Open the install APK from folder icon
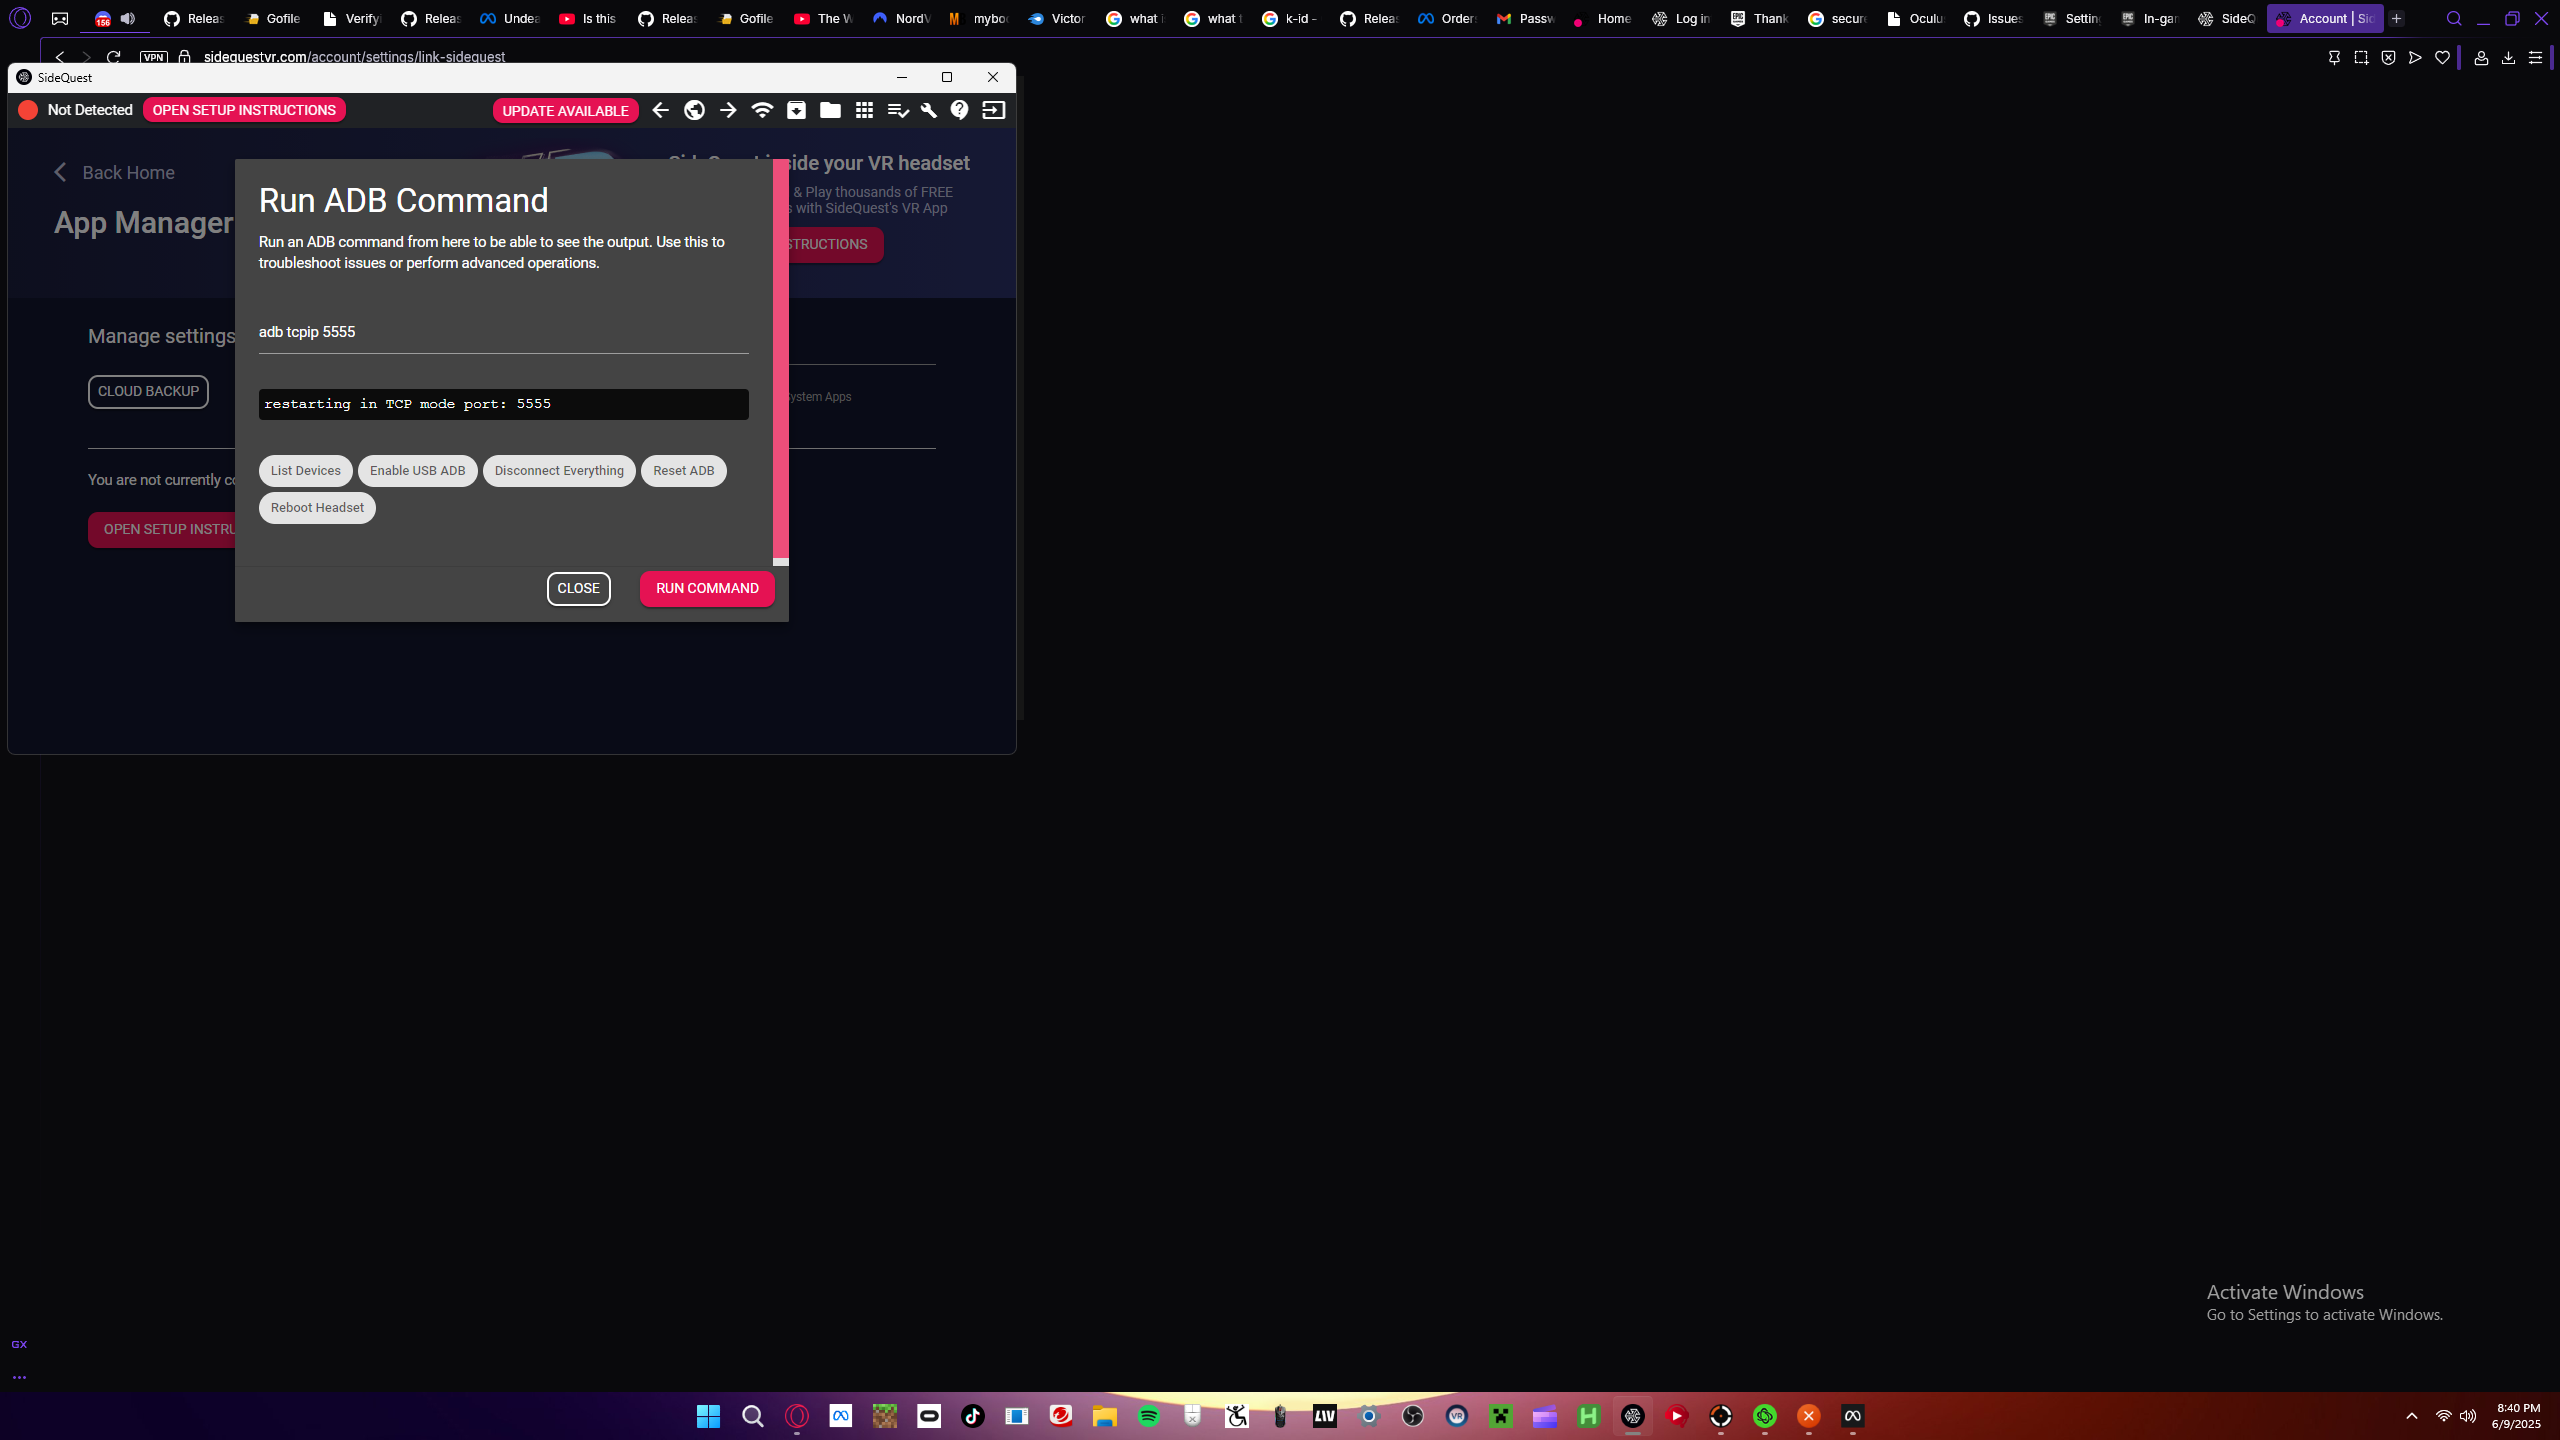 pos(796,110)
